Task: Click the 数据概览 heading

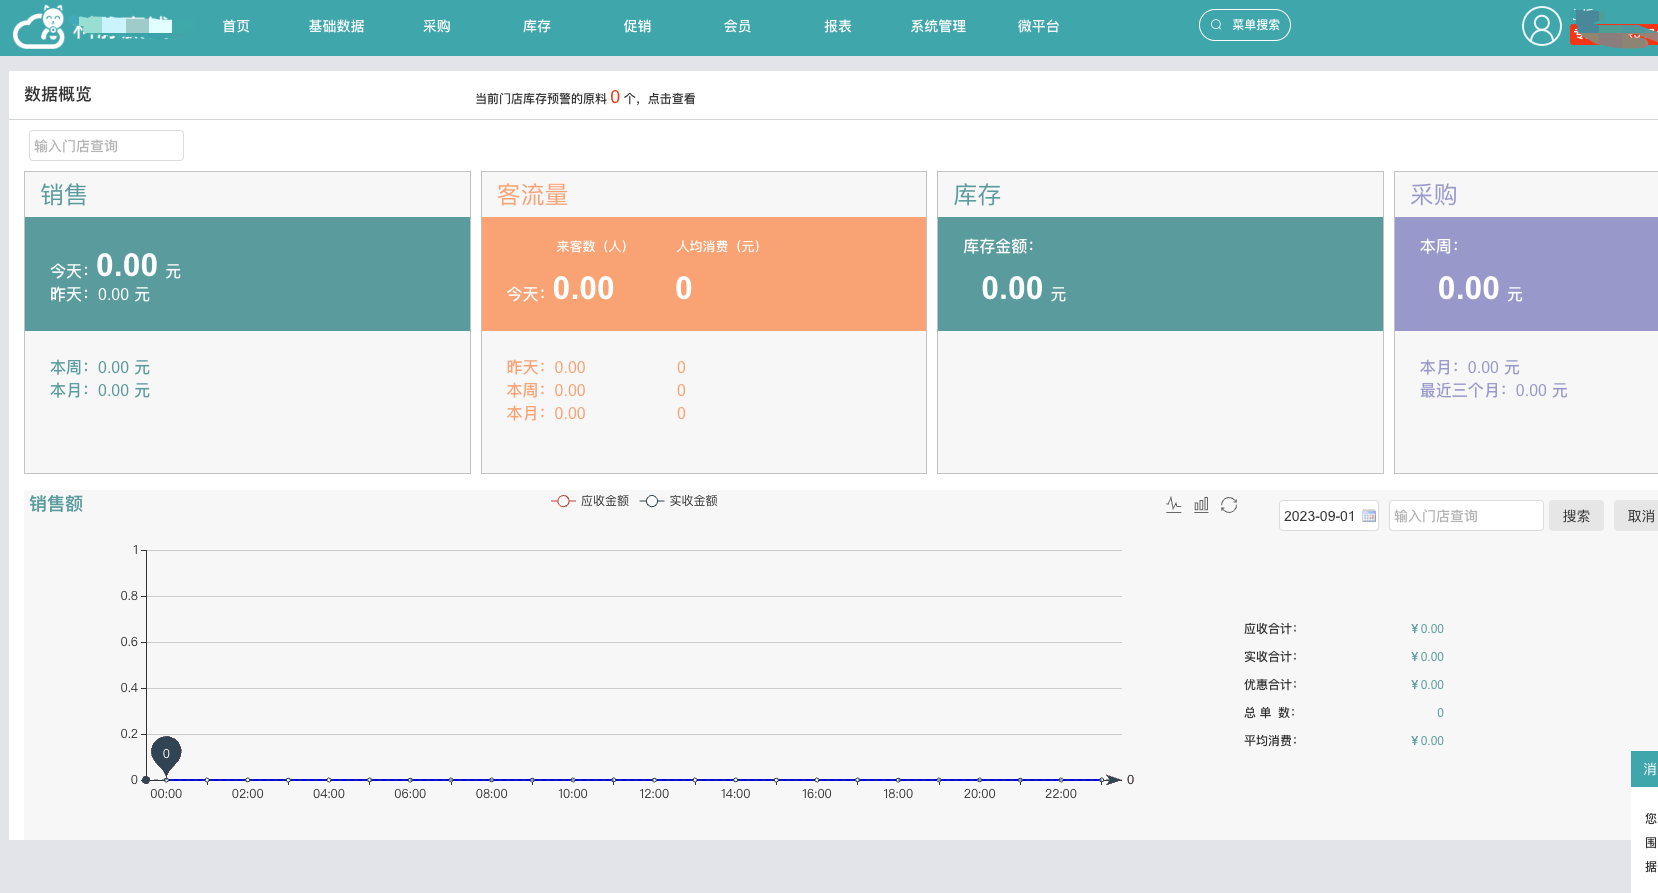Action: pos(58,94)
